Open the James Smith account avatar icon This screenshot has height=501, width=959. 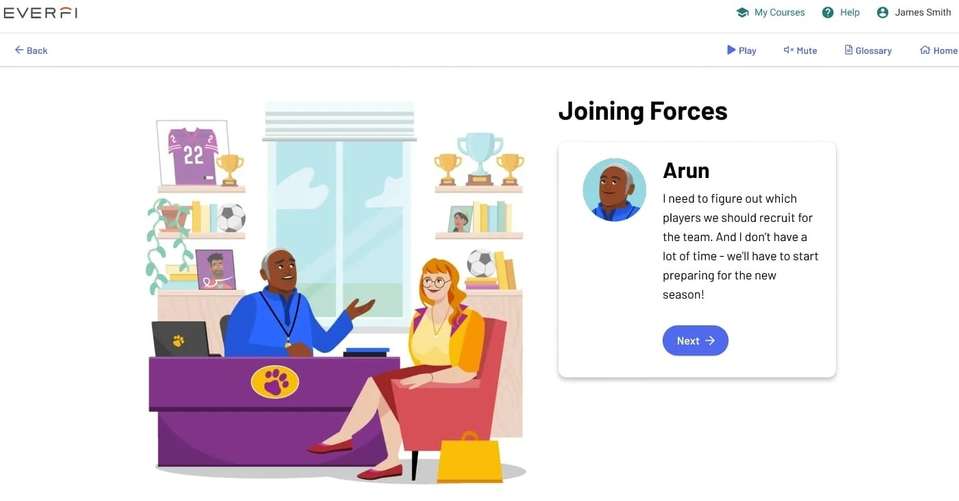pyautogui.click(x=883, y=12)
